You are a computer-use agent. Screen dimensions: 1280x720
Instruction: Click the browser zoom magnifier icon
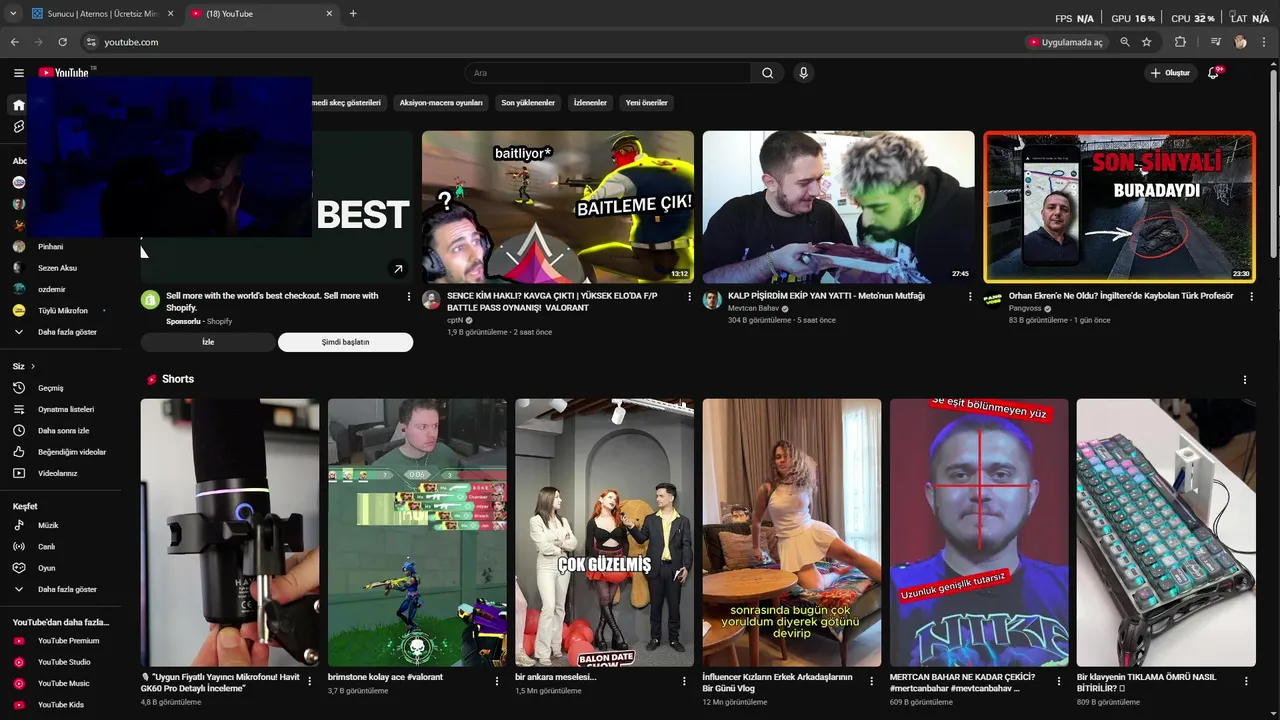tap(1125, 42)
